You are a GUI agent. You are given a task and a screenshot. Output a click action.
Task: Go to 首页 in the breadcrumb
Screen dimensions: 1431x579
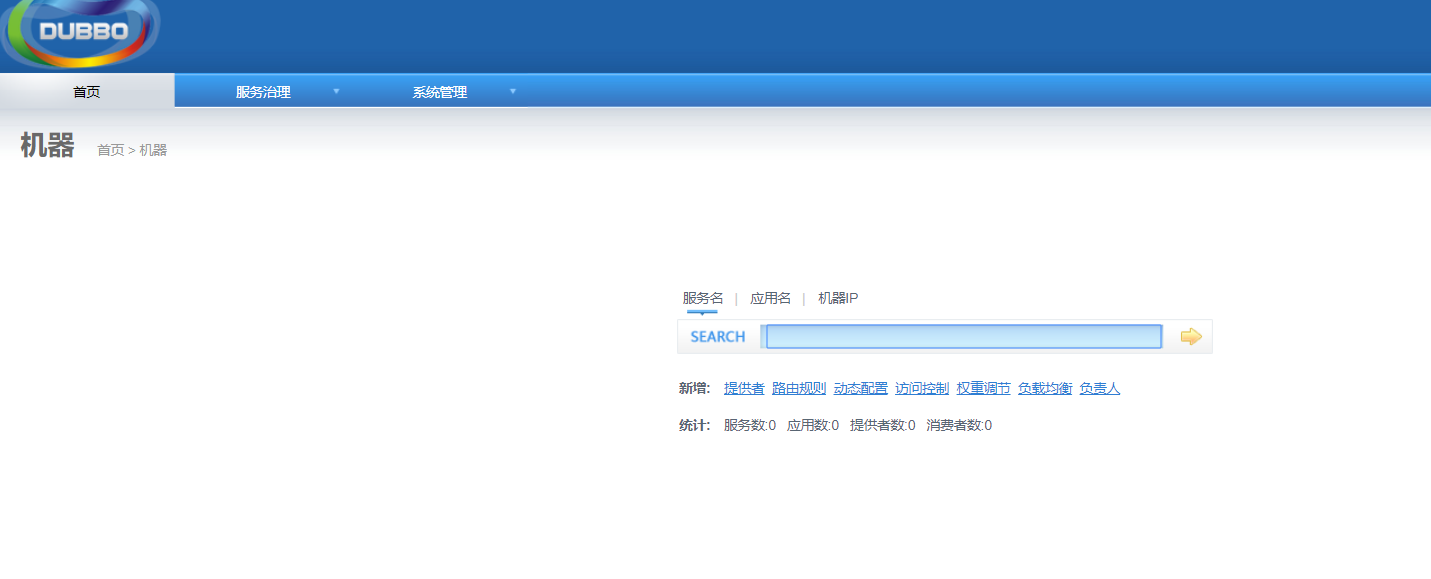coord(110,150)
